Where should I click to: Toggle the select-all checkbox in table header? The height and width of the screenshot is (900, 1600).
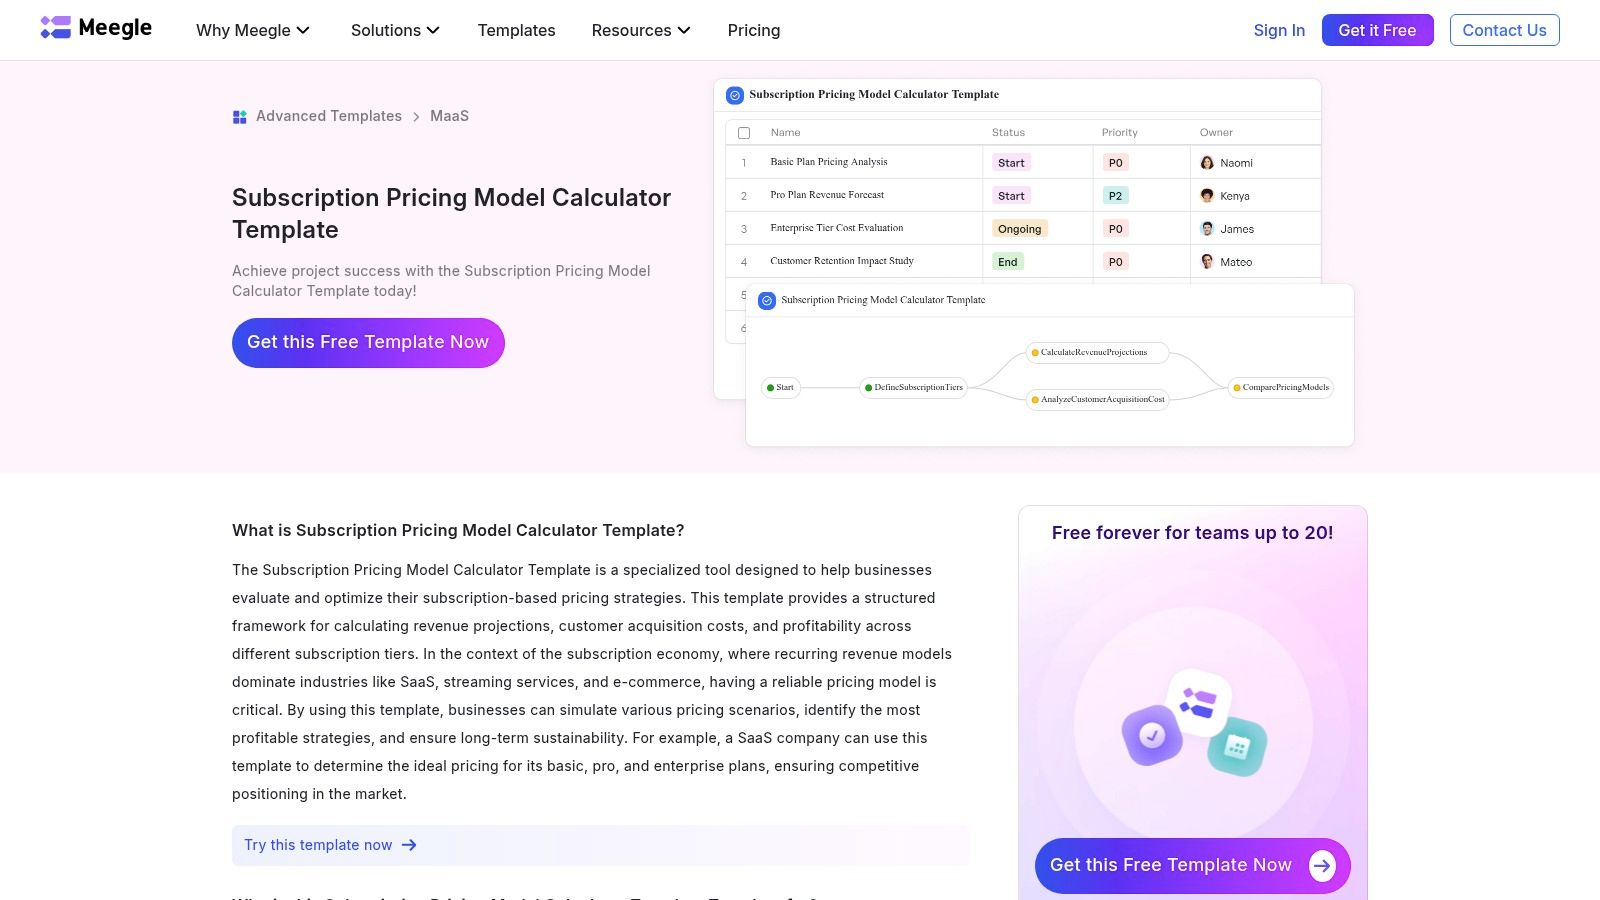(x=744, y=133)
